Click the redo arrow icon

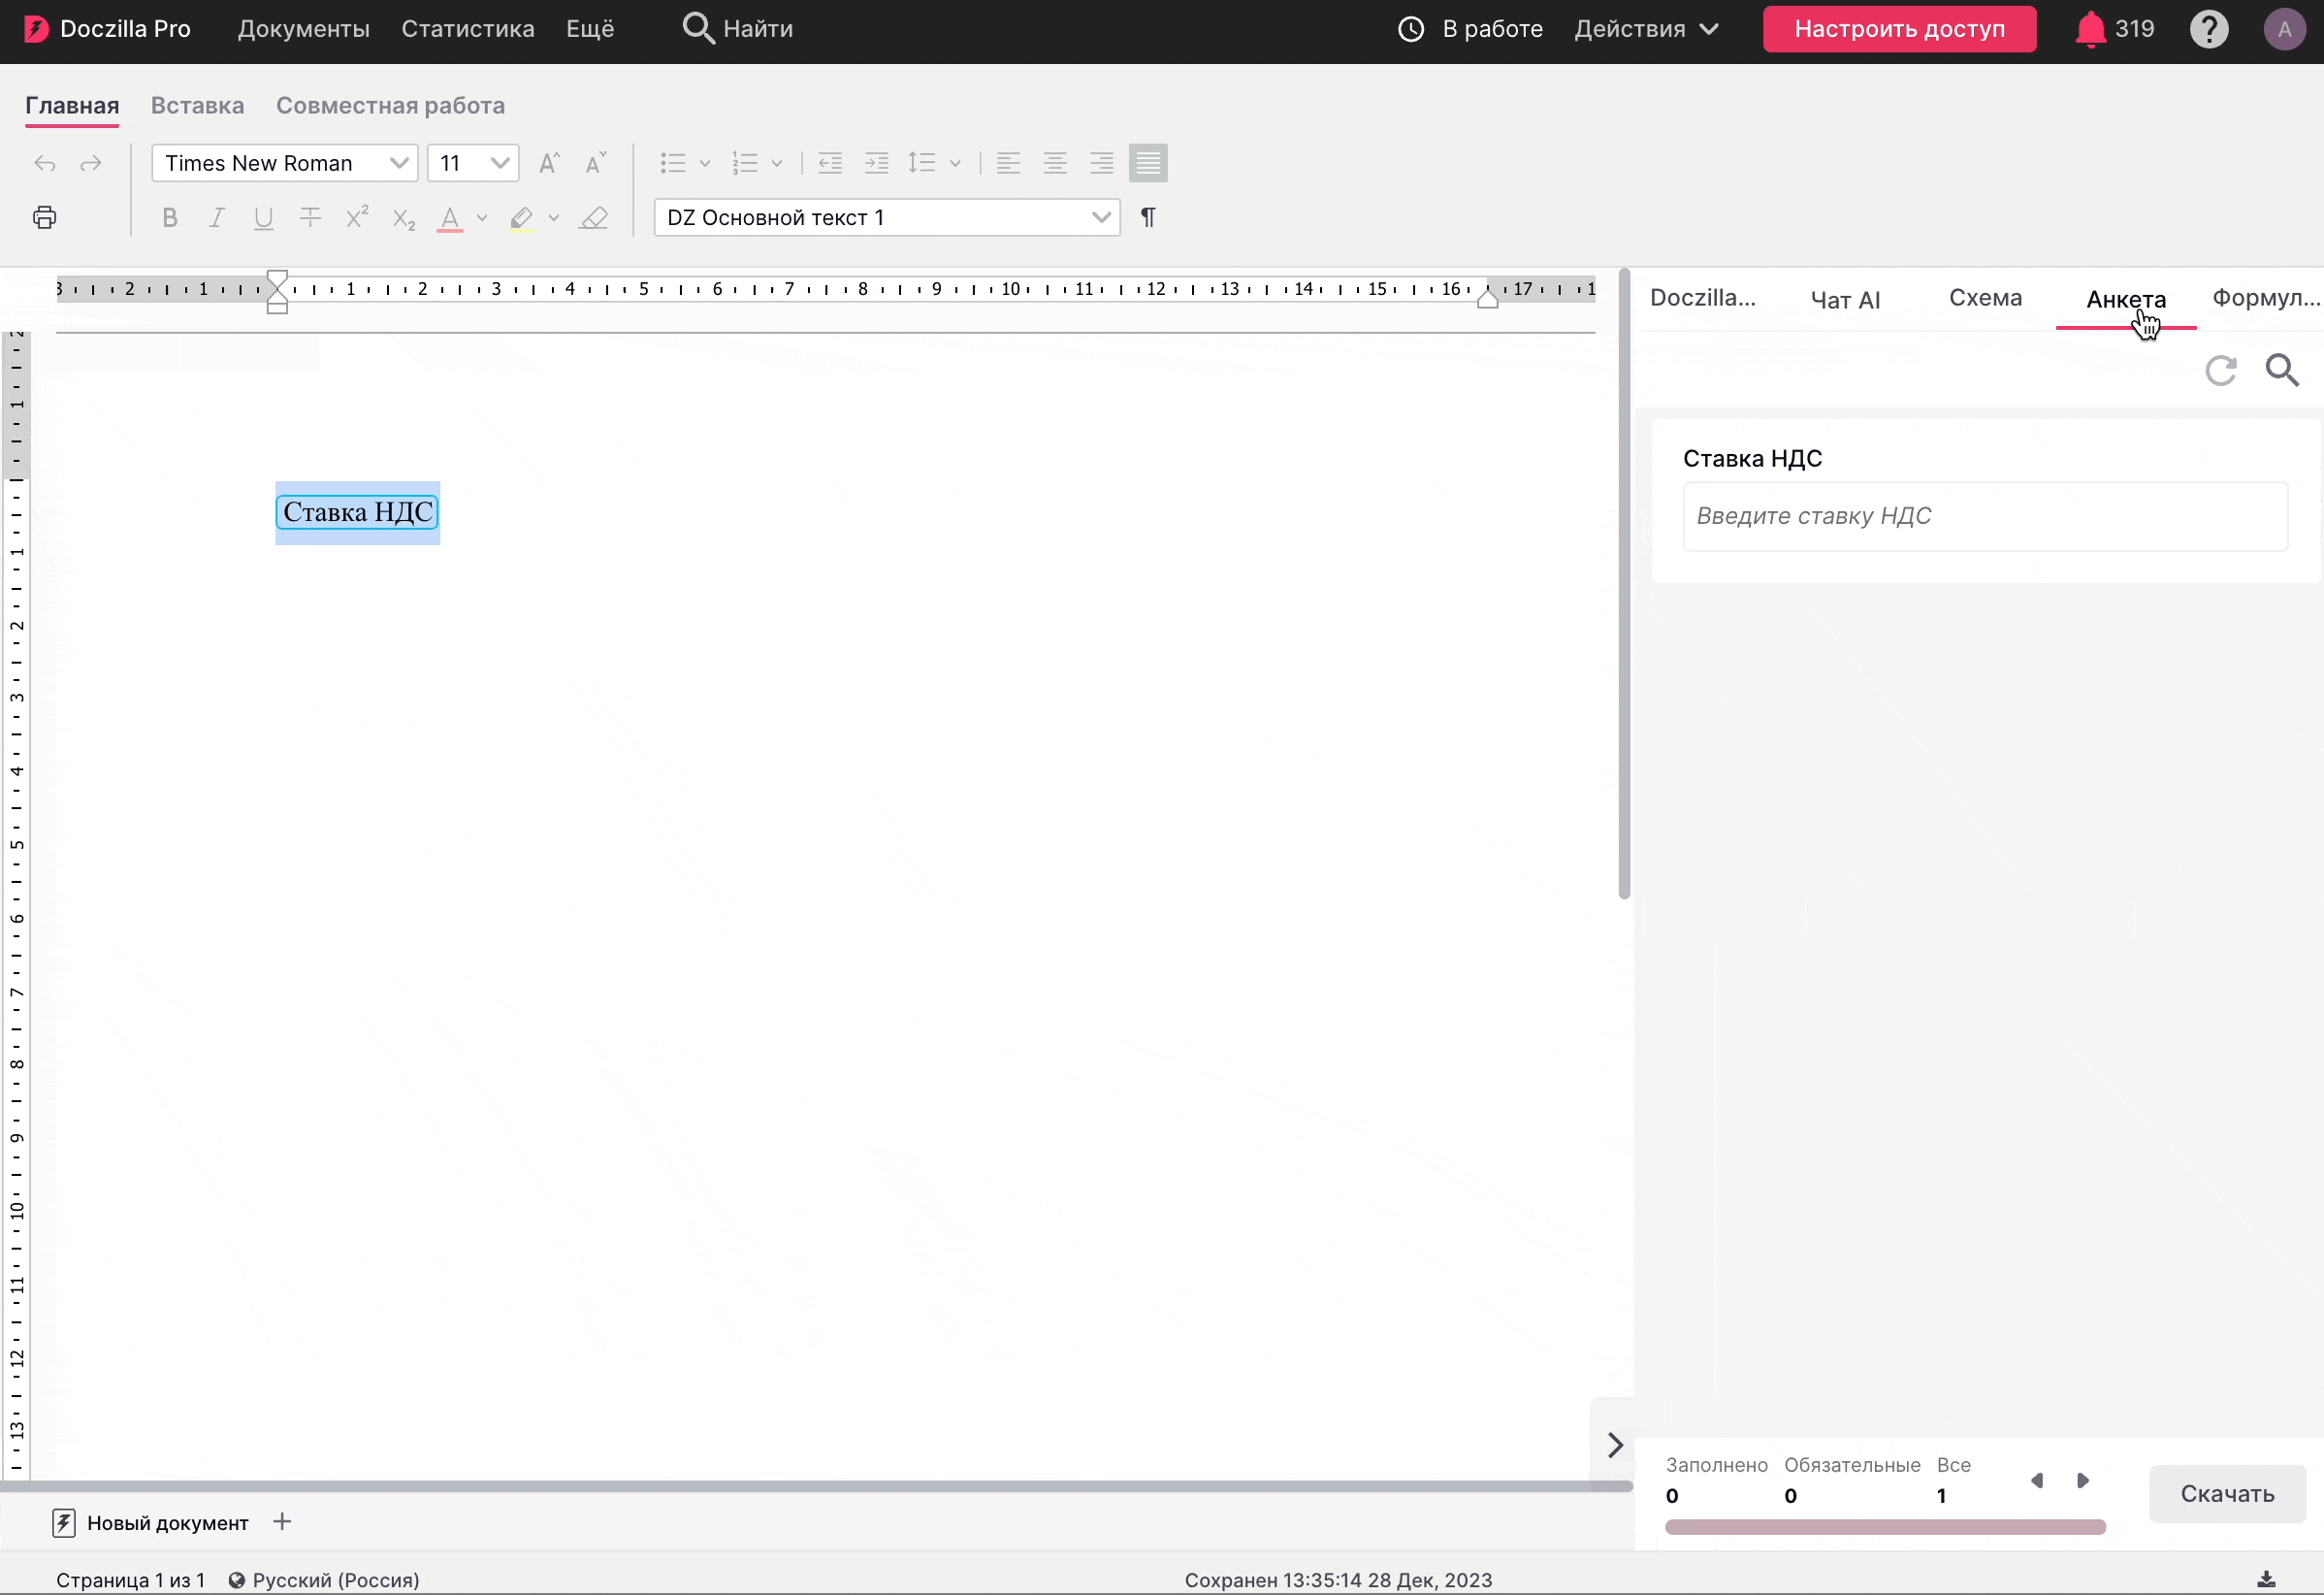(x=91, y=163)
